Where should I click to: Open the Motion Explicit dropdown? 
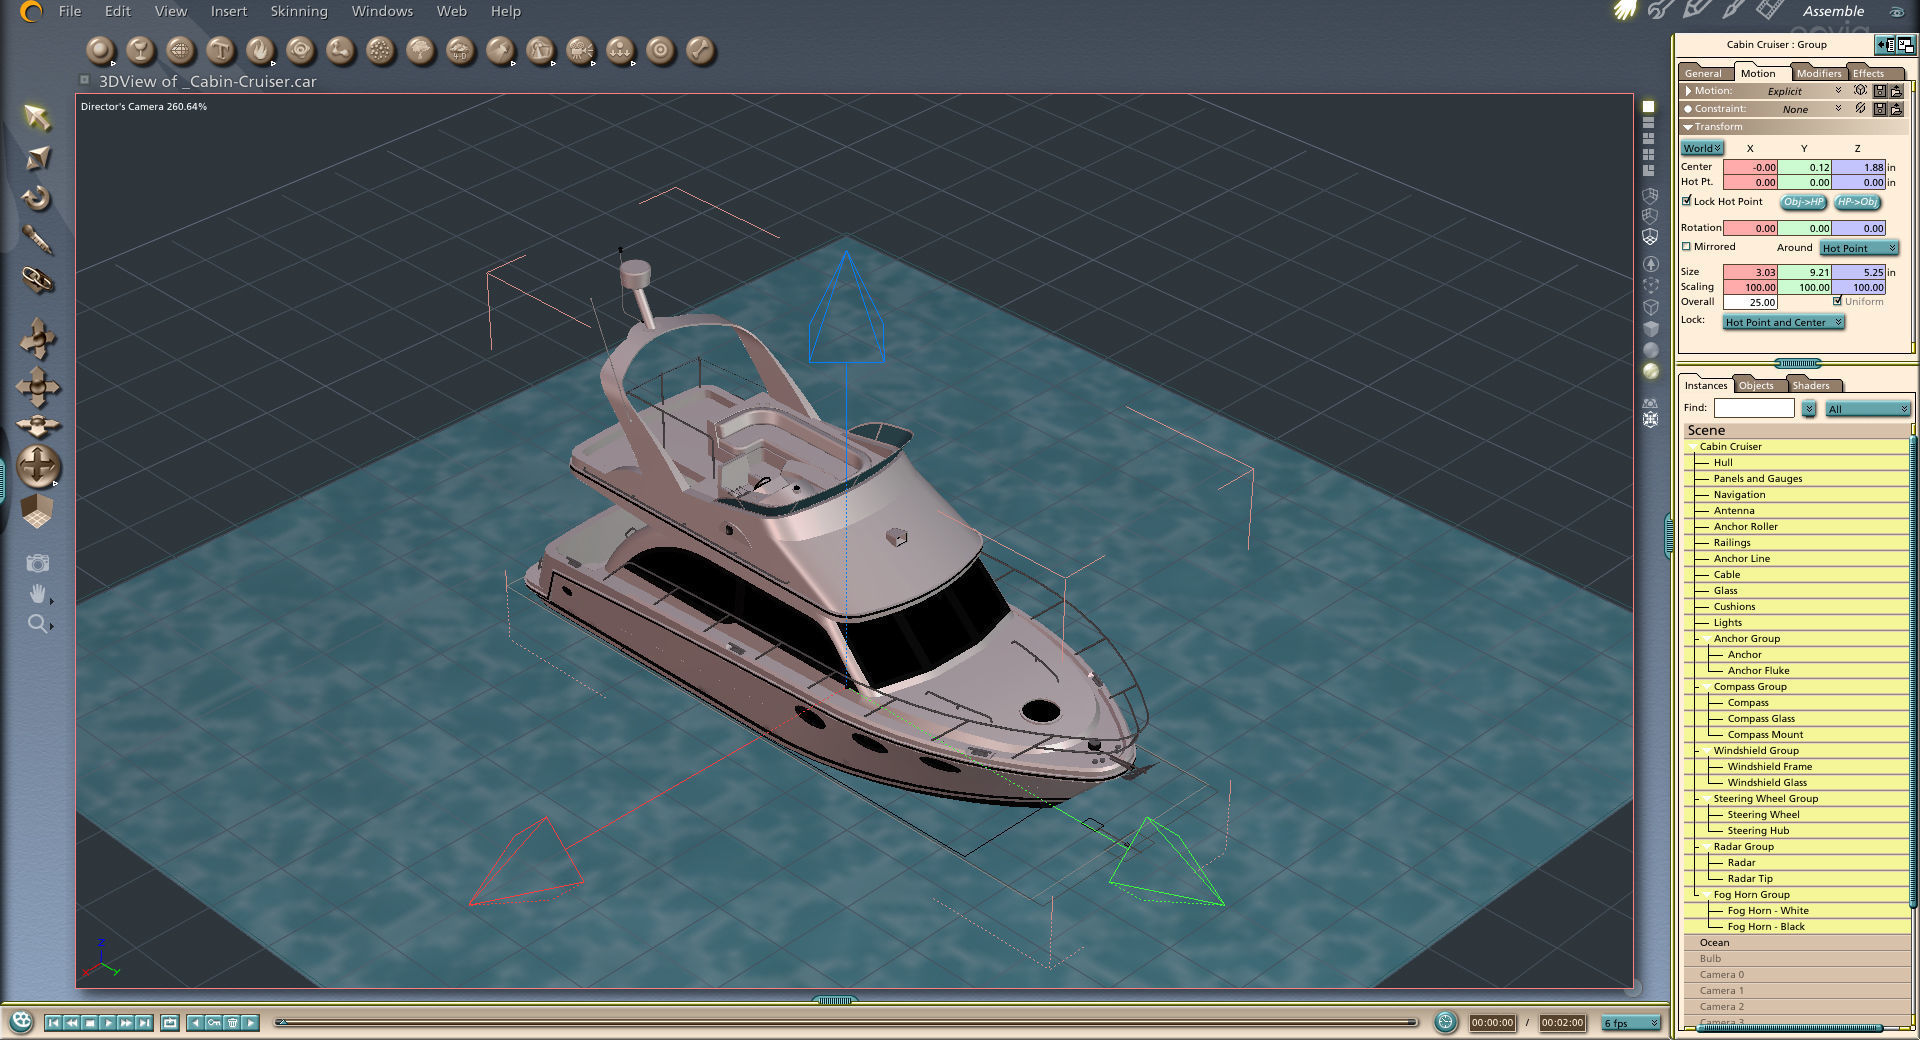tap(1803, 91)
